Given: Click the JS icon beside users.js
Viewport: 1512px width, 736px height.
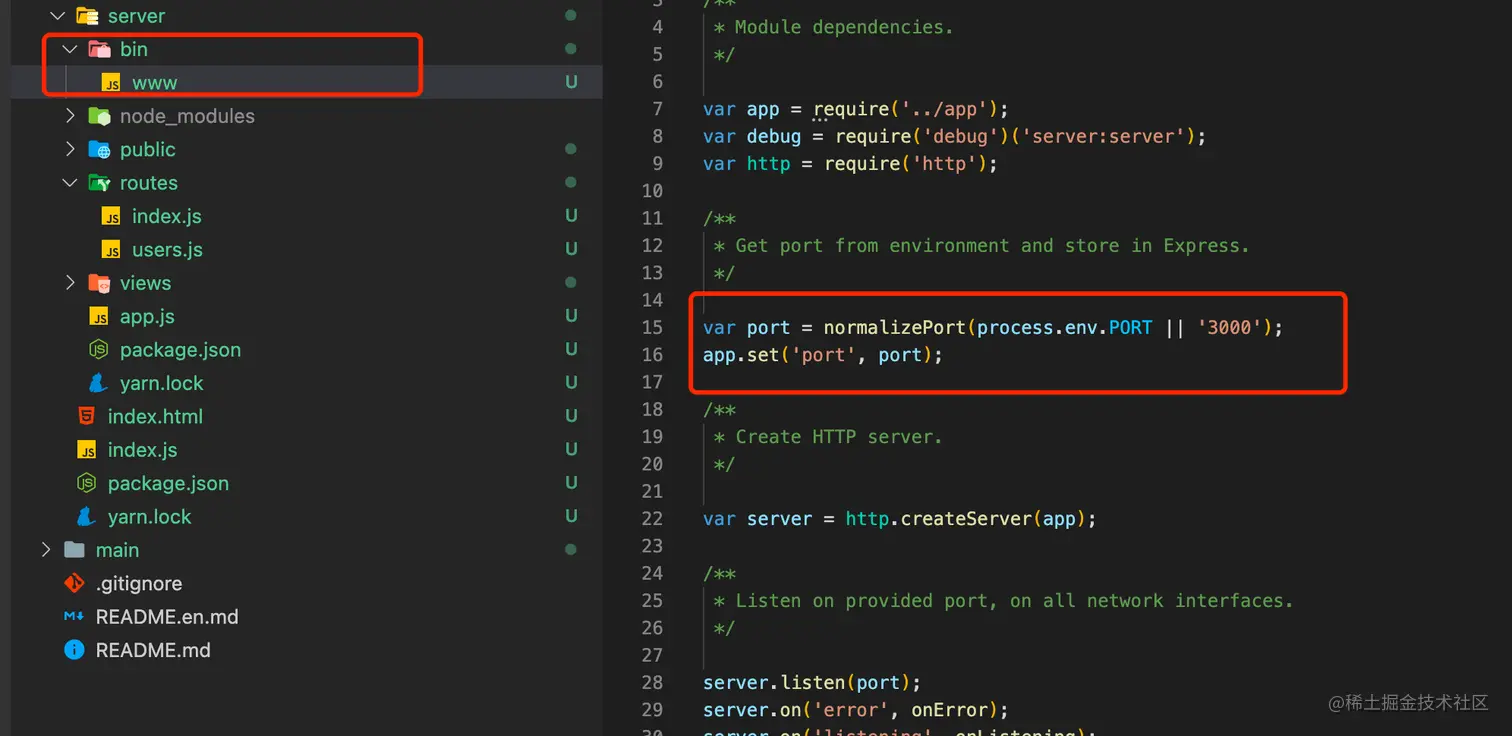Looking at the screenshot, I should click(x=111, y=250).
